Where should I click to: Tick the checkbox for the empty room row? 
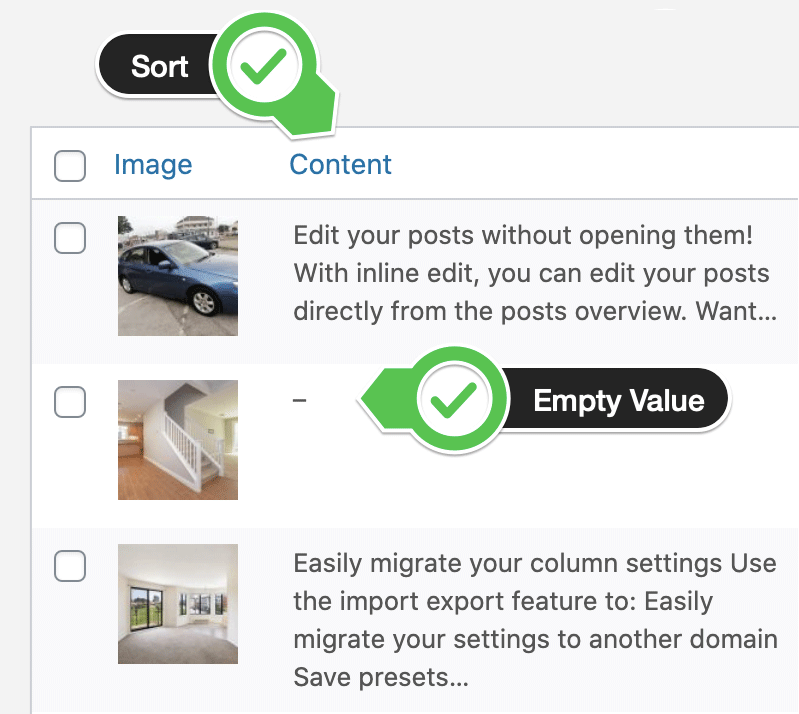pyautogui.click(x=70, y=566)
